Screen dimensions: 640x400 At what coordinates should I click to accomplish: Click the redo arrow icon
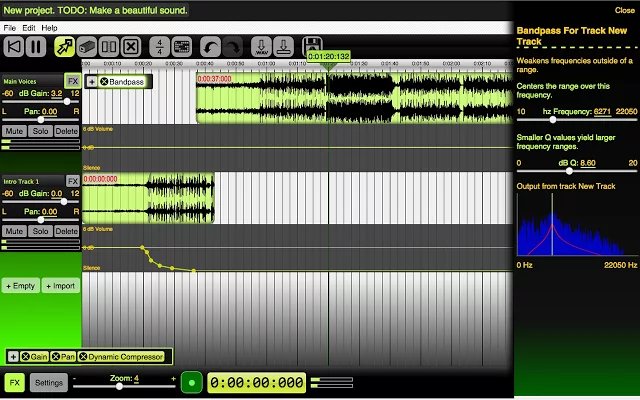tap(233, 47)
